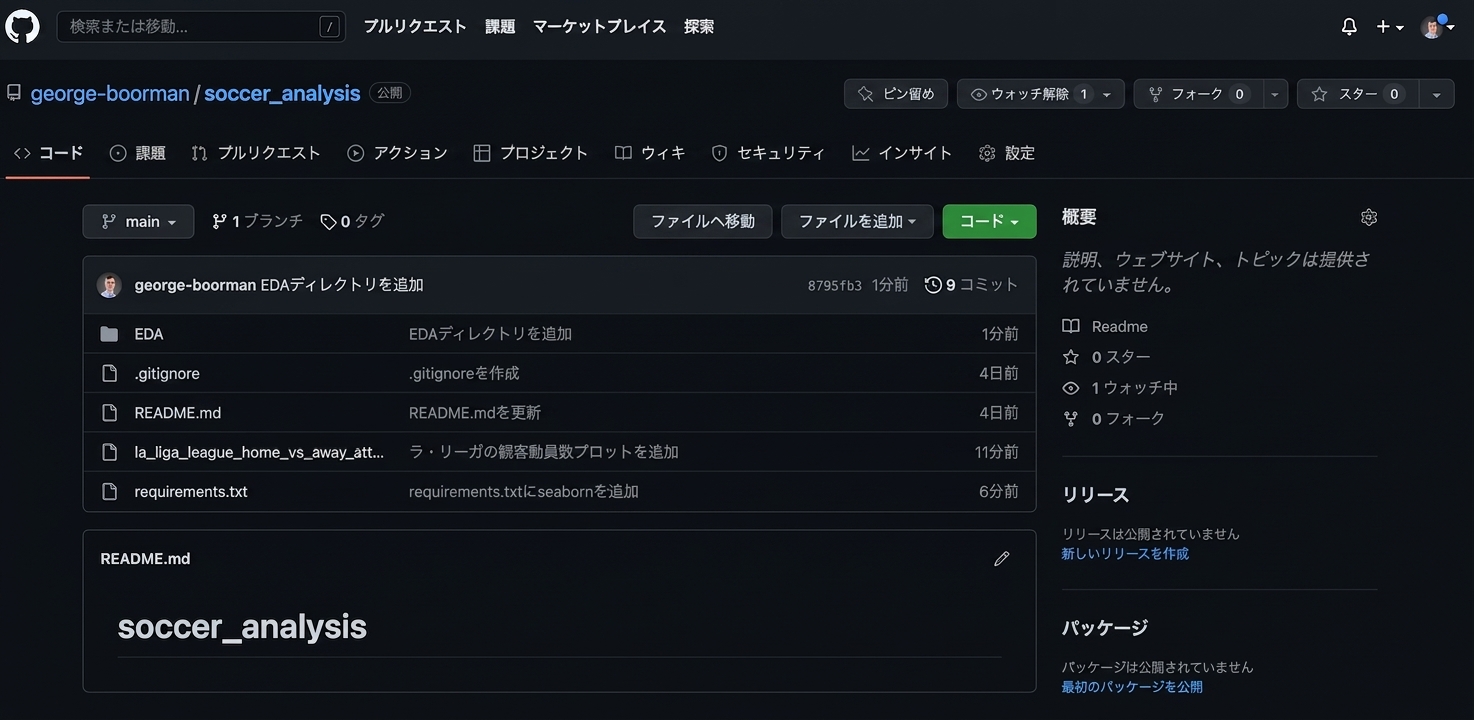Open the main branch selector
The width and height of the screenshot is (1474, 720).
click(x=138, y=221)
